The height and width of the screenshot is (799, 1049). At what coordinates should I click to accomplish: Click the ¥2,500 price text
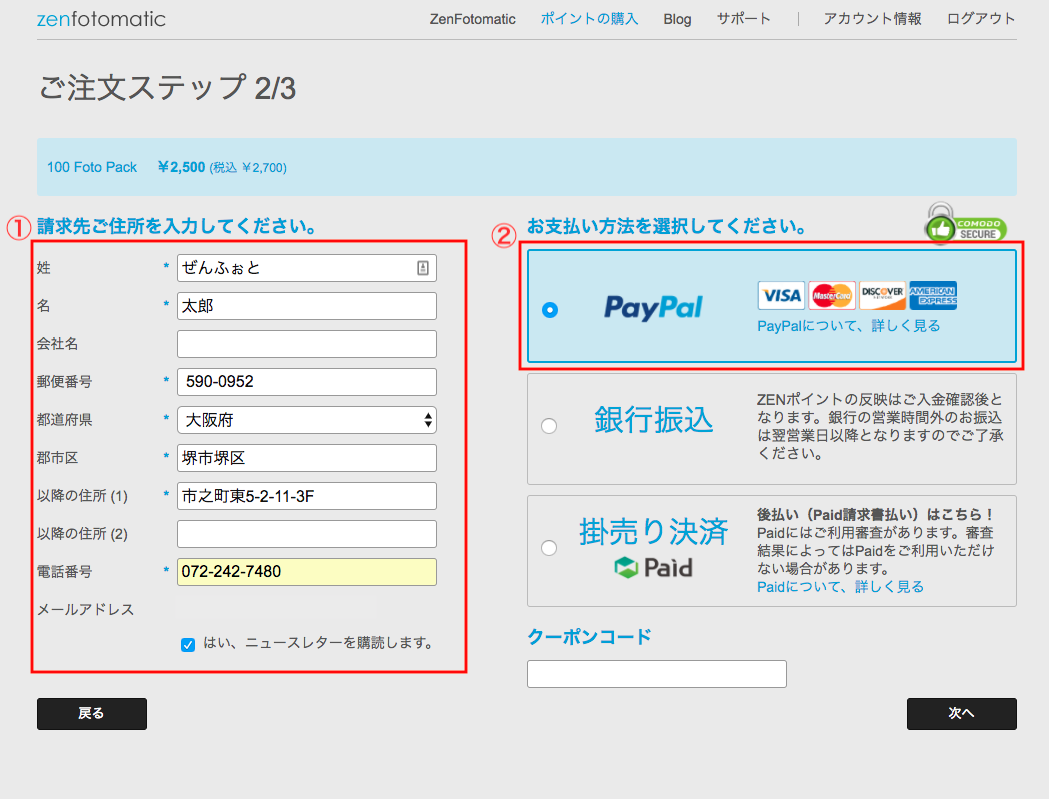[181, 167]
